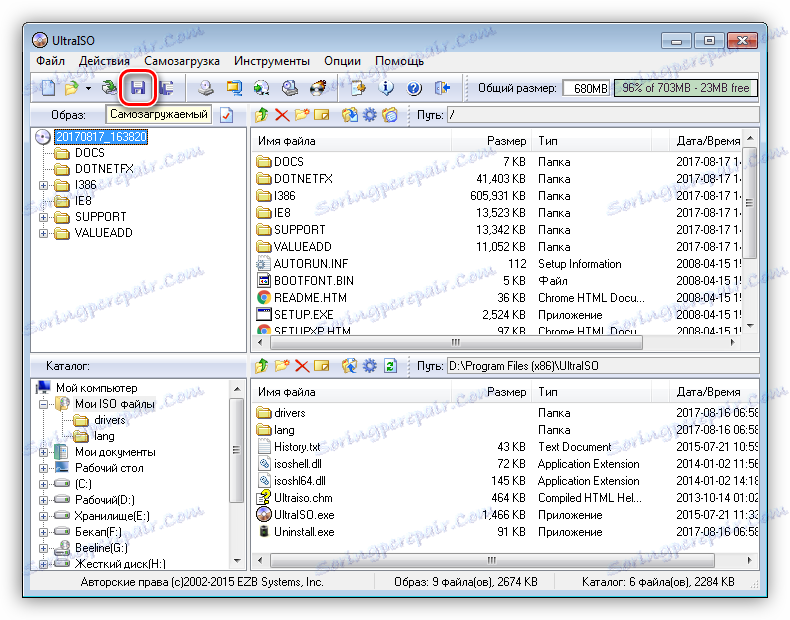Sort catalog files by Дата/Время header

[714, 392]
